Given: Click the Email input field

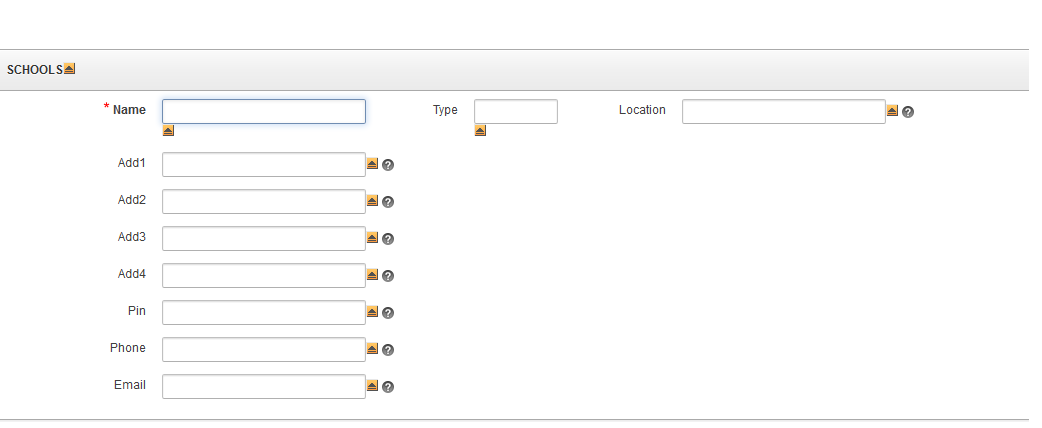Looking at the screenshot, I should [x=264, y=387].
